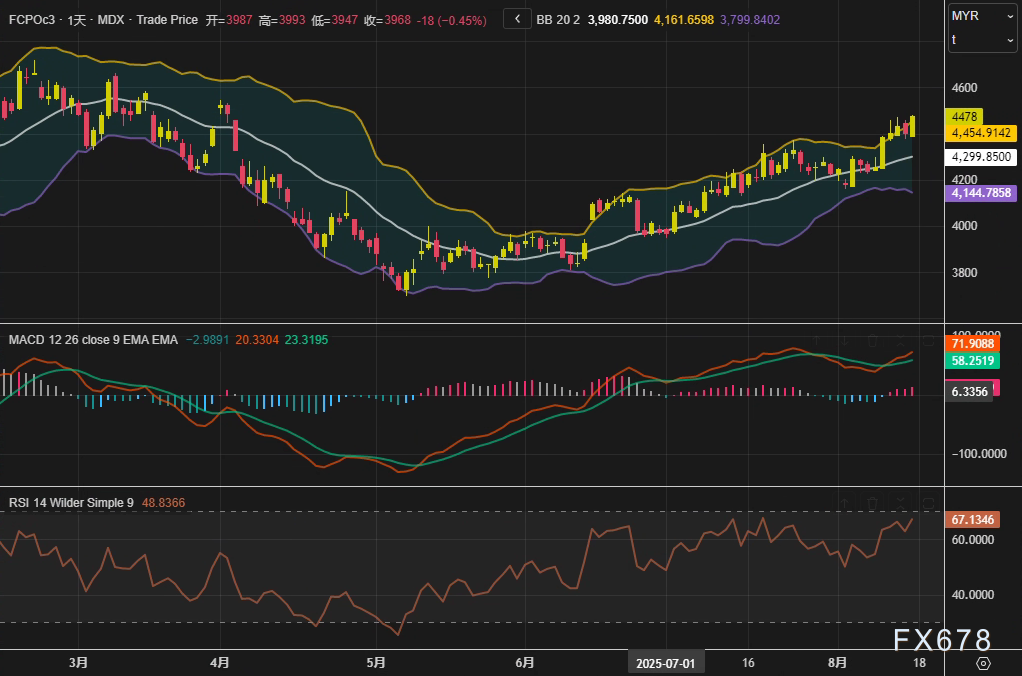
Task: Move the MACD pane down
Action: pyautogui.click(x=843, y=340)
